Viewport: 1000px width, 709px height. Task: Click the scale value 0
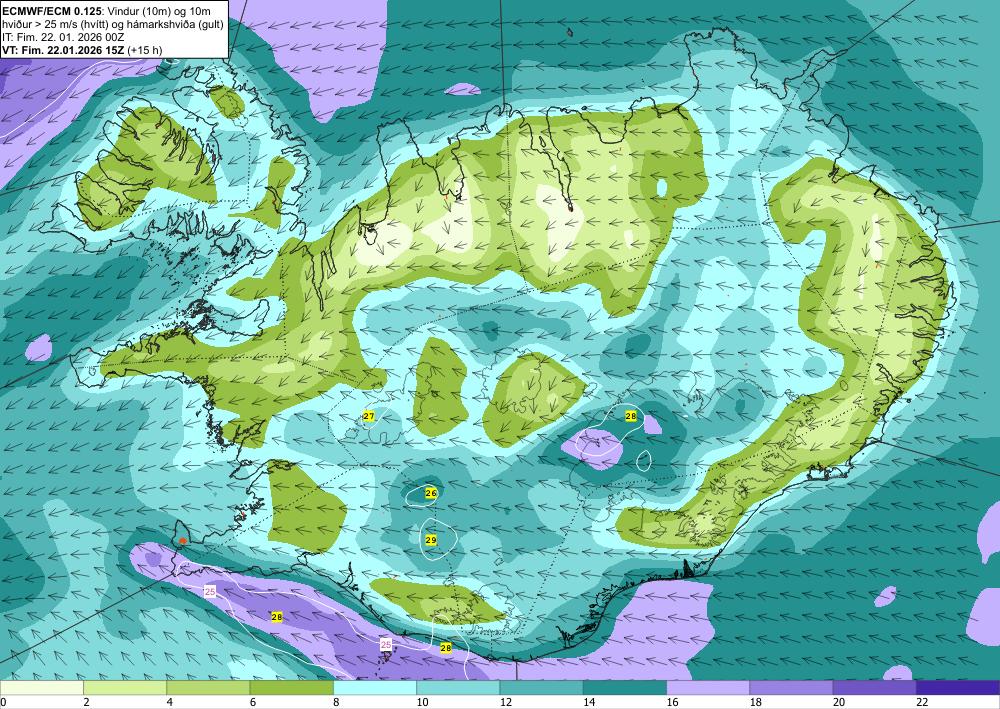click(x=3, y=702)
